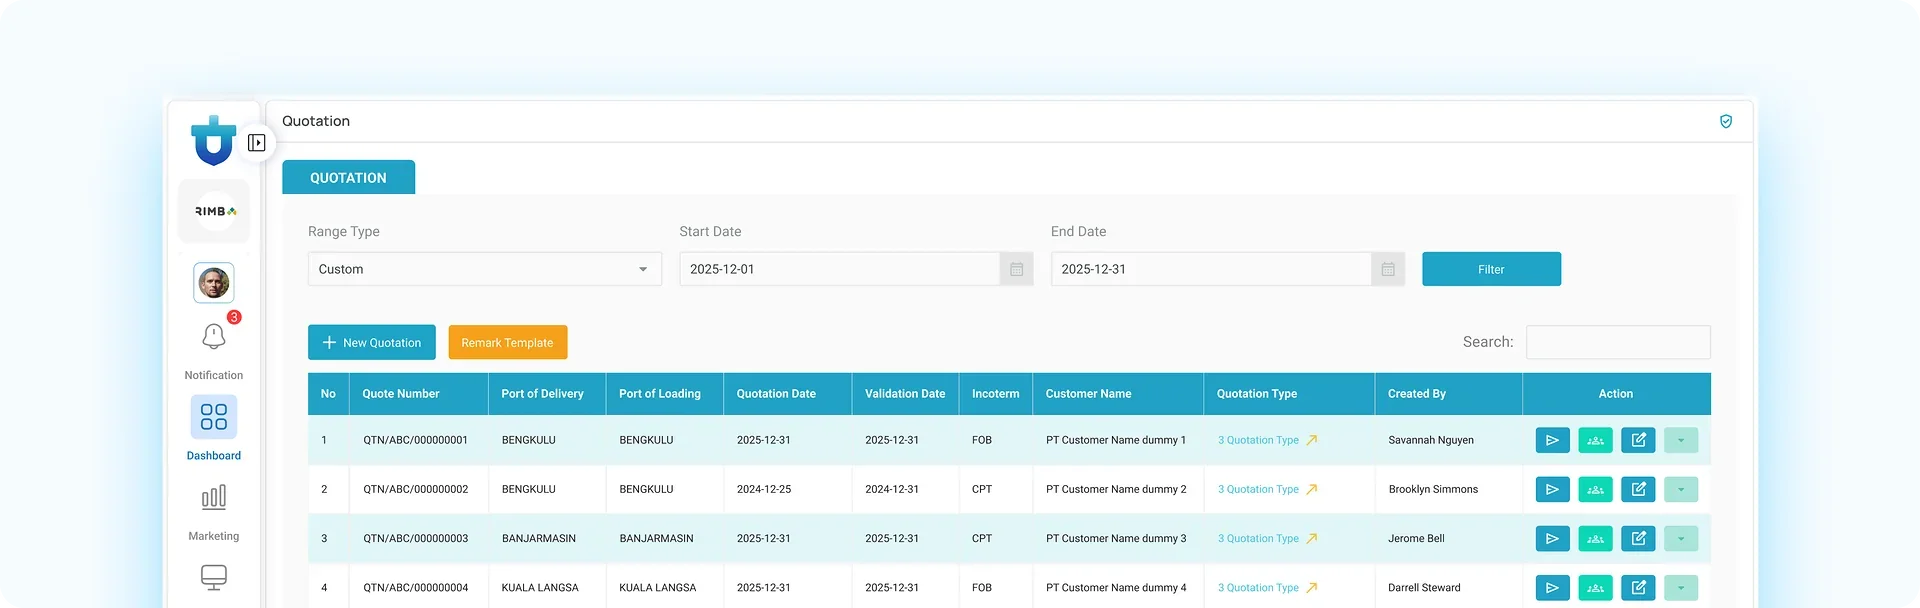Image resolution: width=1920 pixels, height=608 pixels.
Task: Open 3 Quotation Type link for row 2
Action: 1267,489
